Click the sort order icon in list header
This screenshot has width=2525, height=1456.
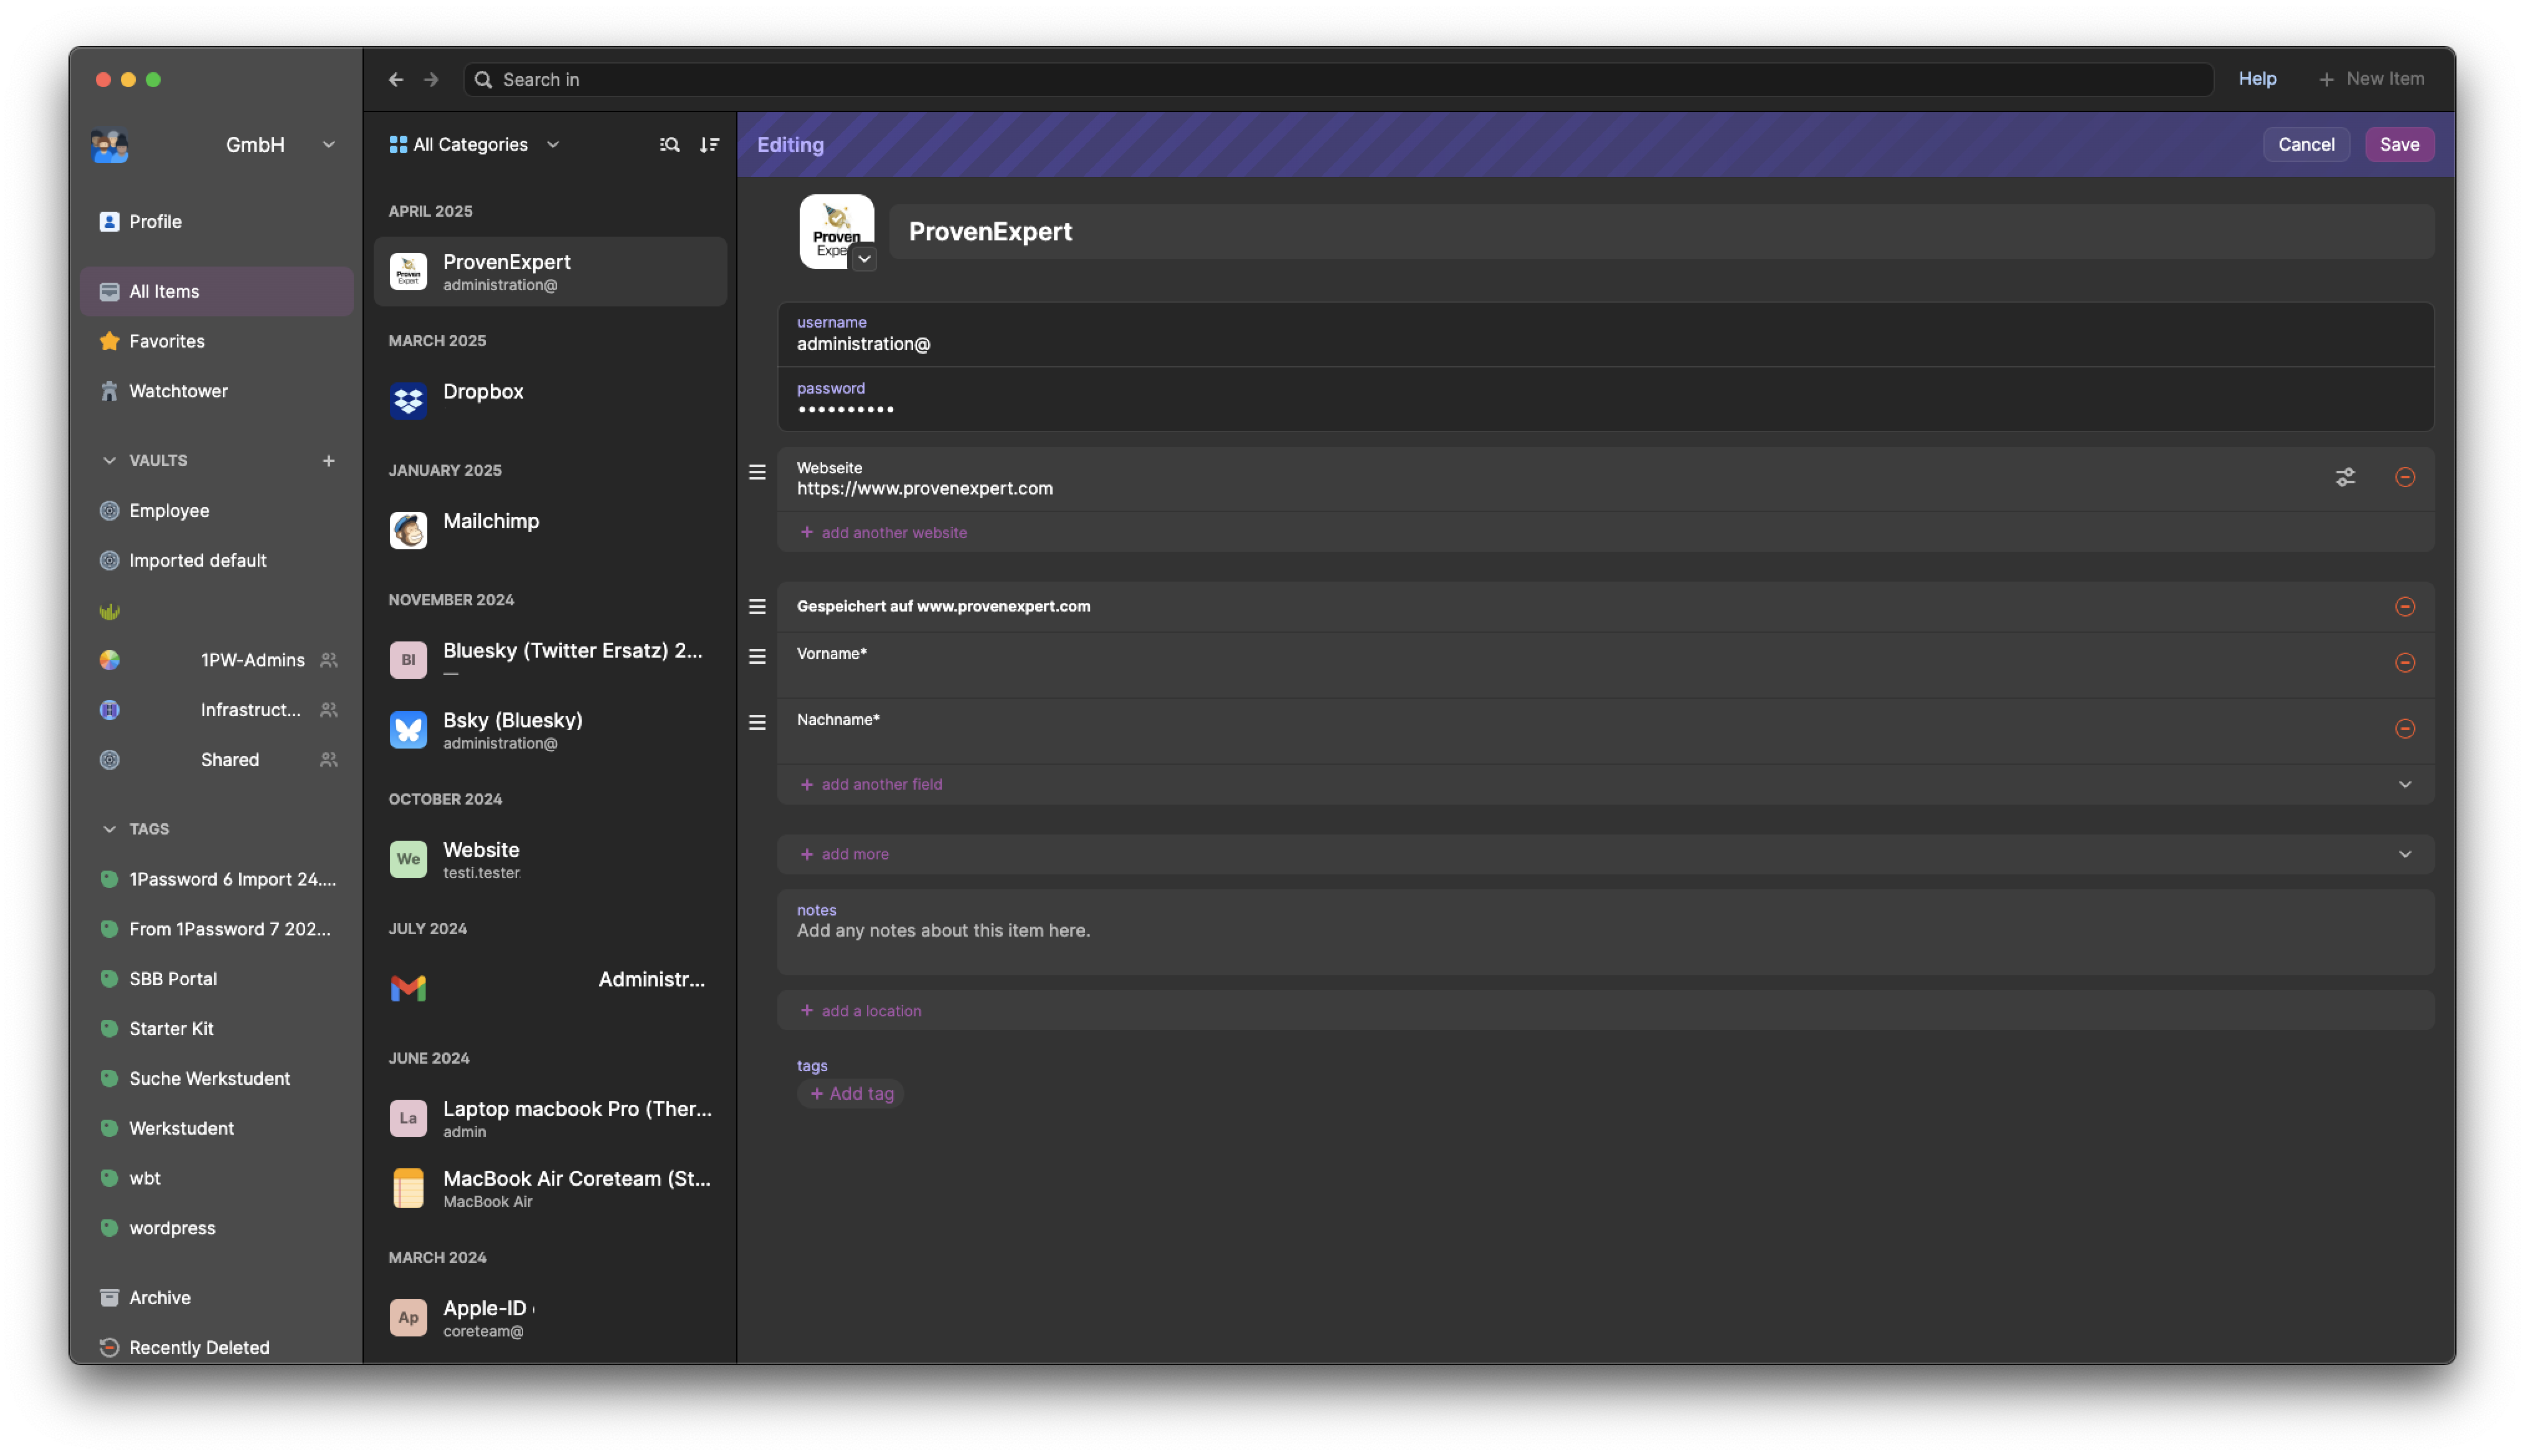click(709, 145)
